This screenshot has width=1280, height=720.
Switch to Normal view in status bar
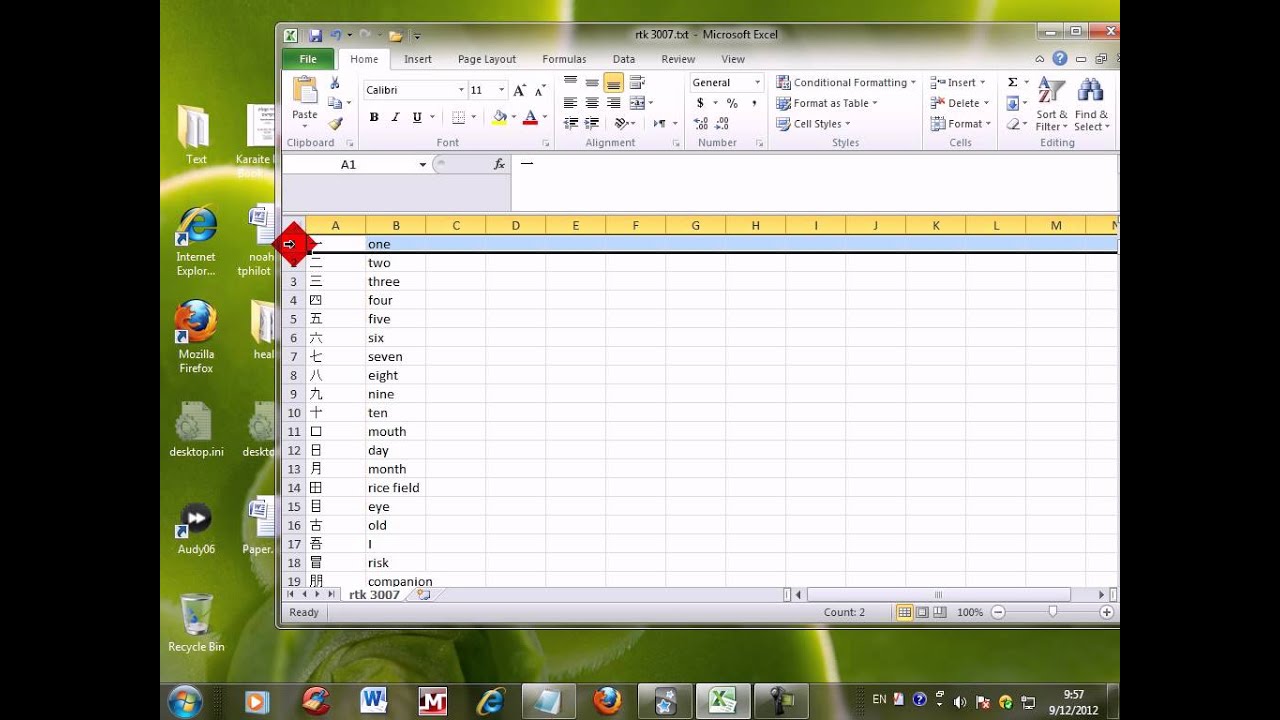click(904, 612)
